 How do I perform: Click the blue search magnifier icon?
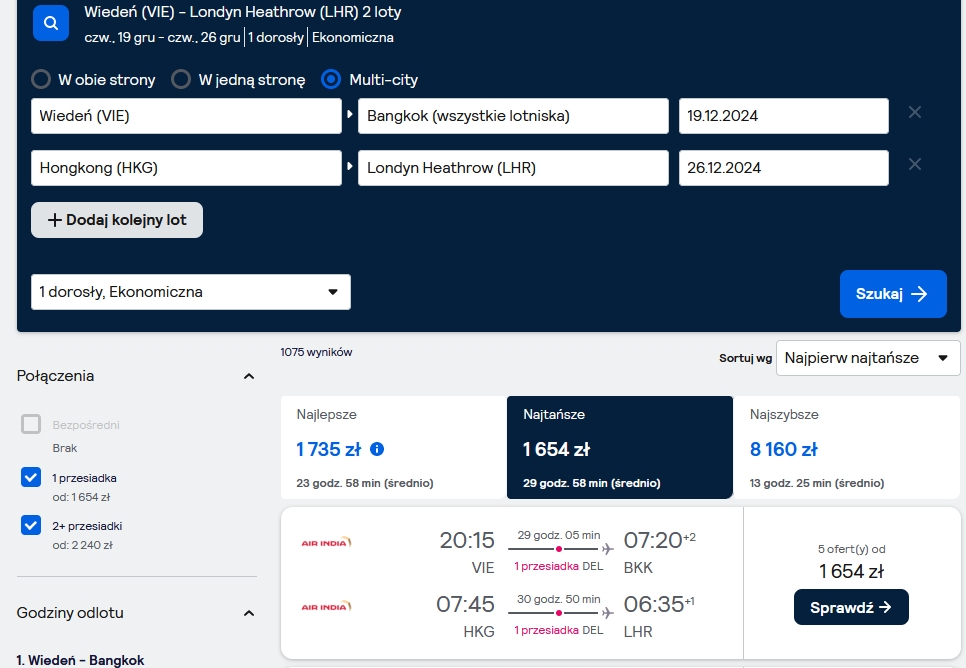pos(51,23)
